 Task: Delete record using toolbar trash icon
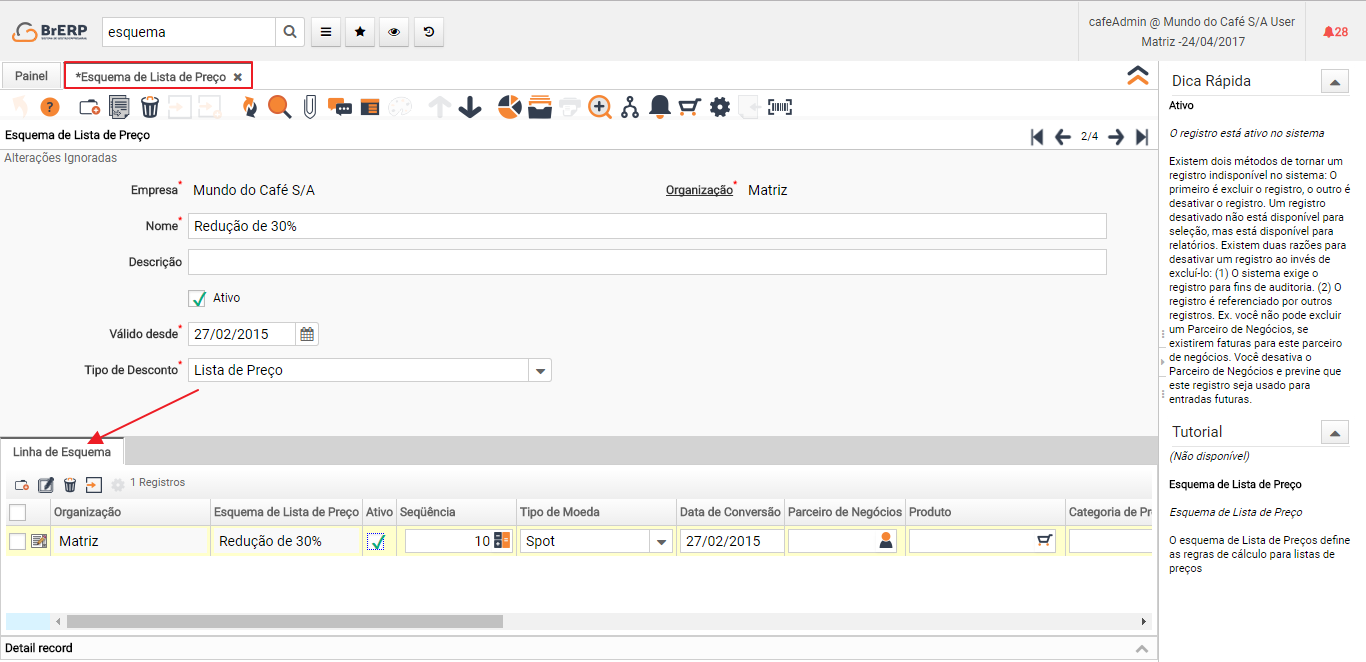click(x=150, y=107)
